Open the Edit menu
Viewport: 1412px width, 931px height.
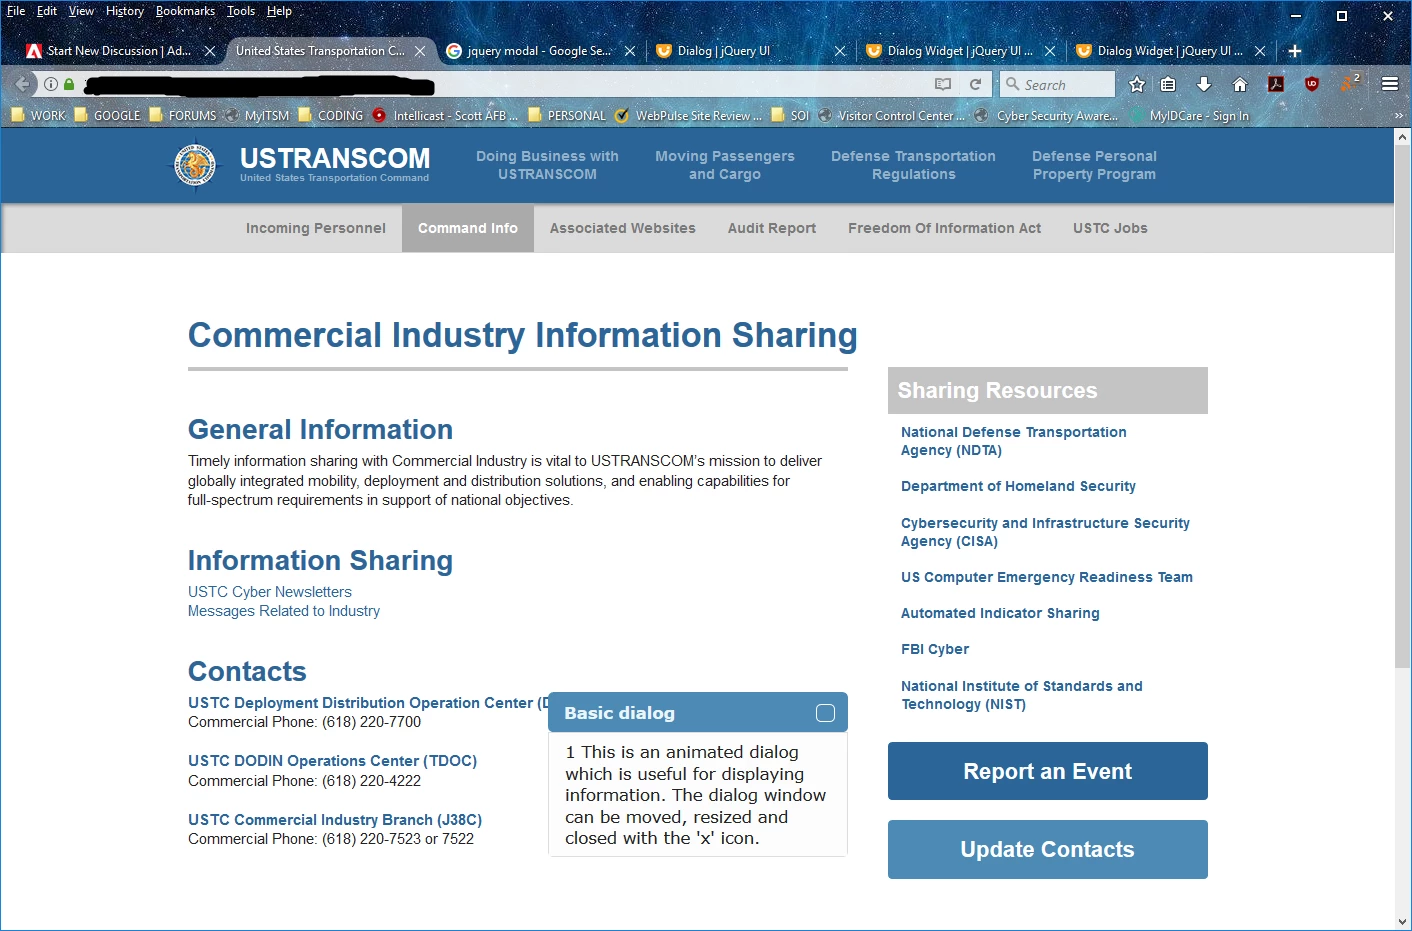point(47,11)
